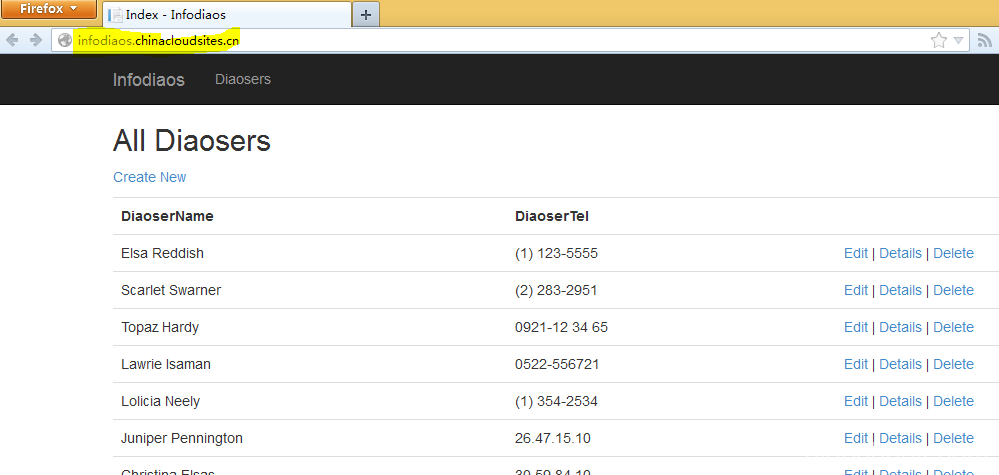The width and height of the screenshot is (999, 475).
Task: Expand the URL history dropdown arrow
Action: (x=958, y=40)
